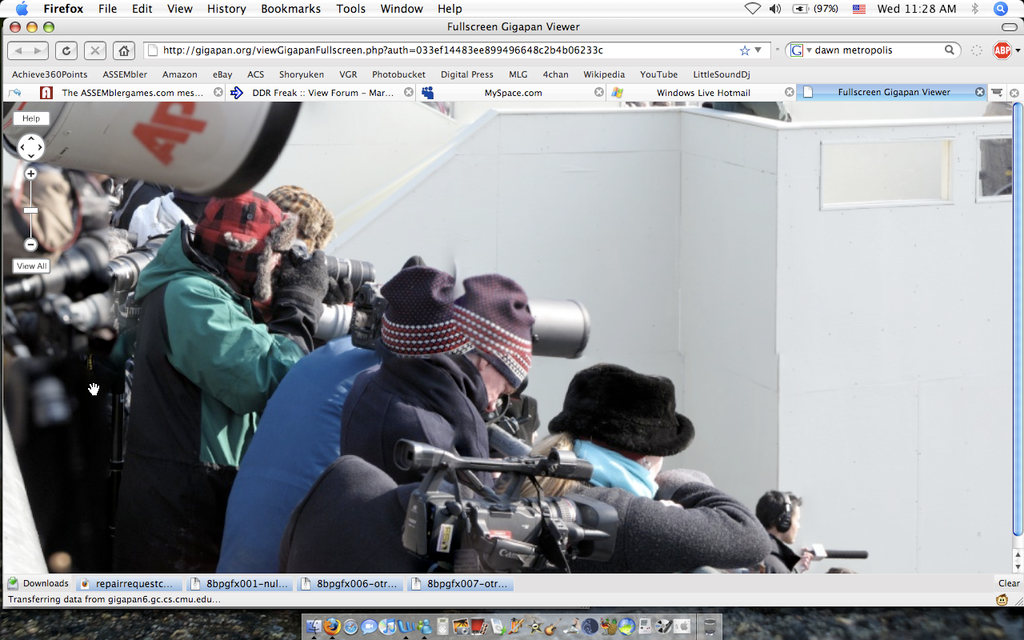Image resolution: width=1024 pixels, height=640 pixels.
Task: Click the Reload page button
Action: 66,50
